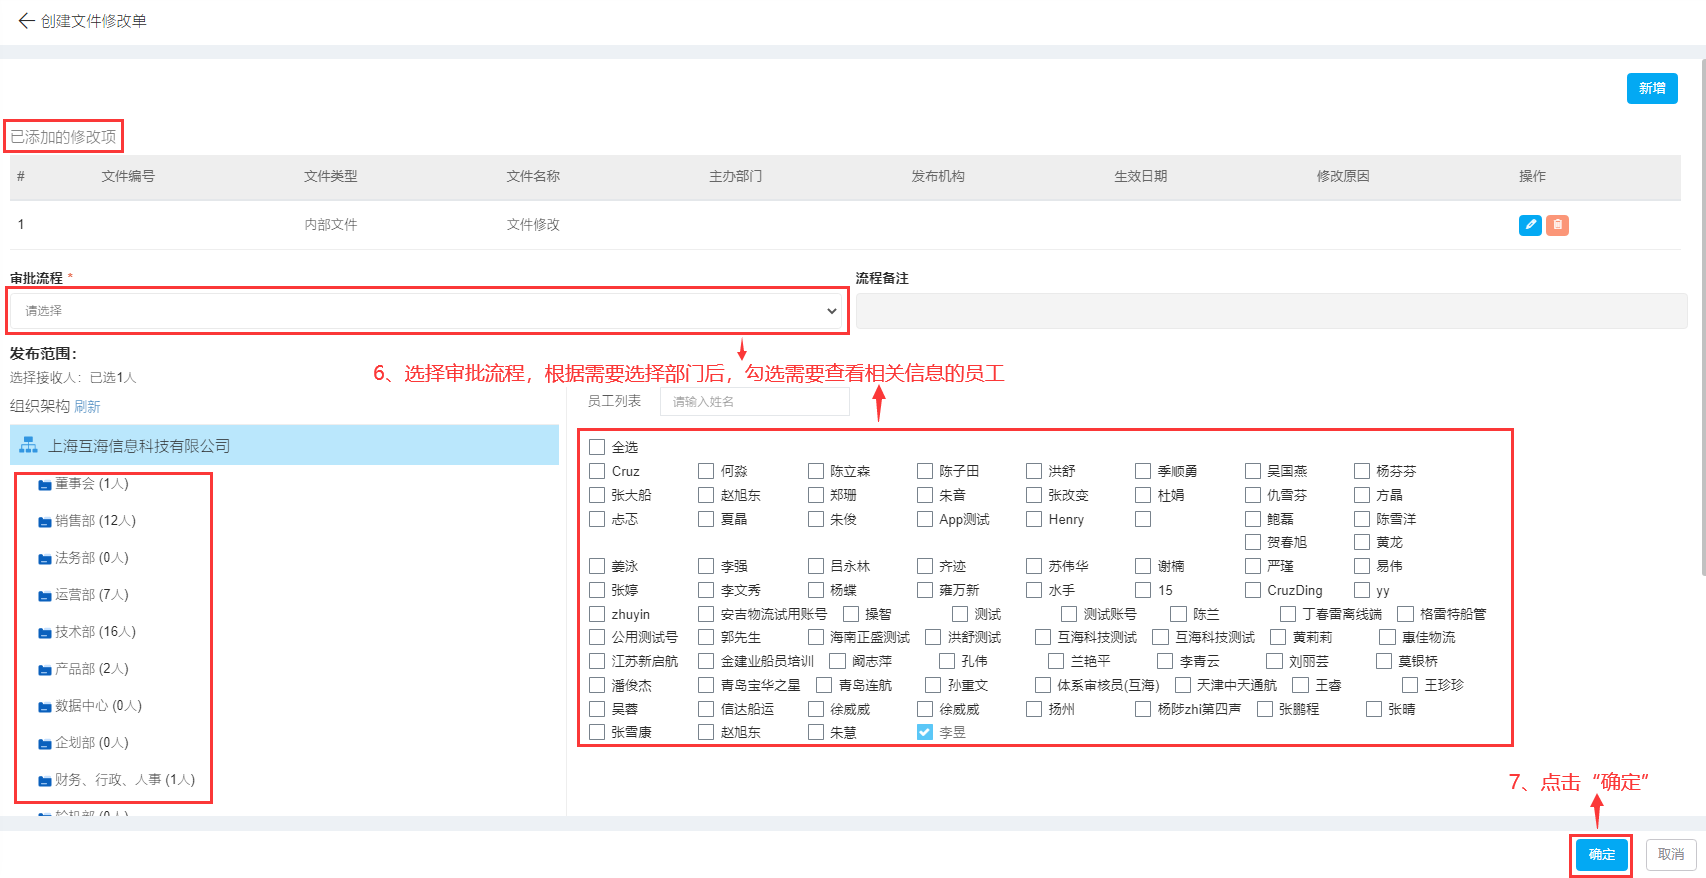Click the 刷新 refresh link
1706x878 pixels.
87,407
